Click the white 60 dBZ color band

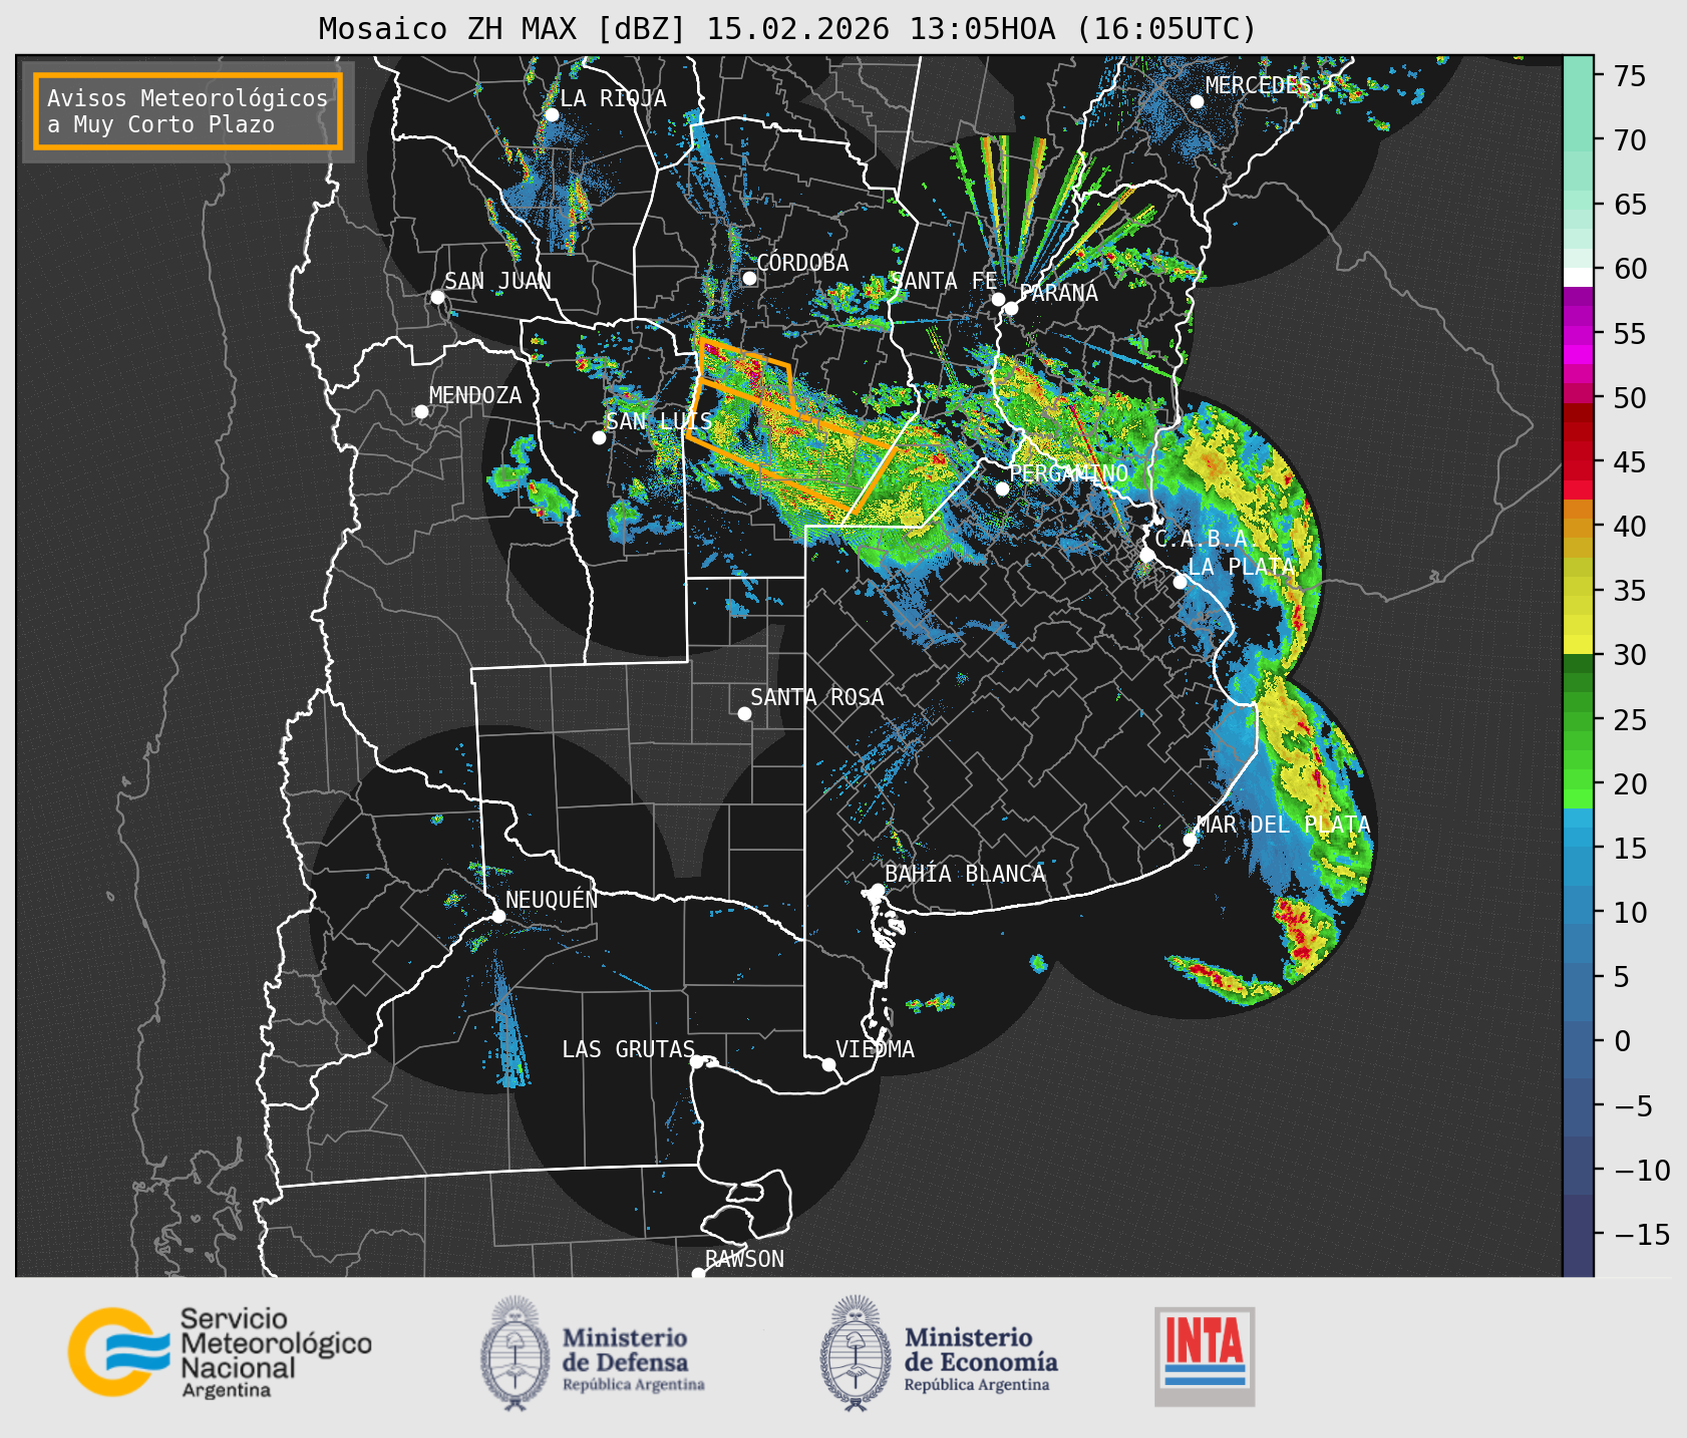point(1578,276)
